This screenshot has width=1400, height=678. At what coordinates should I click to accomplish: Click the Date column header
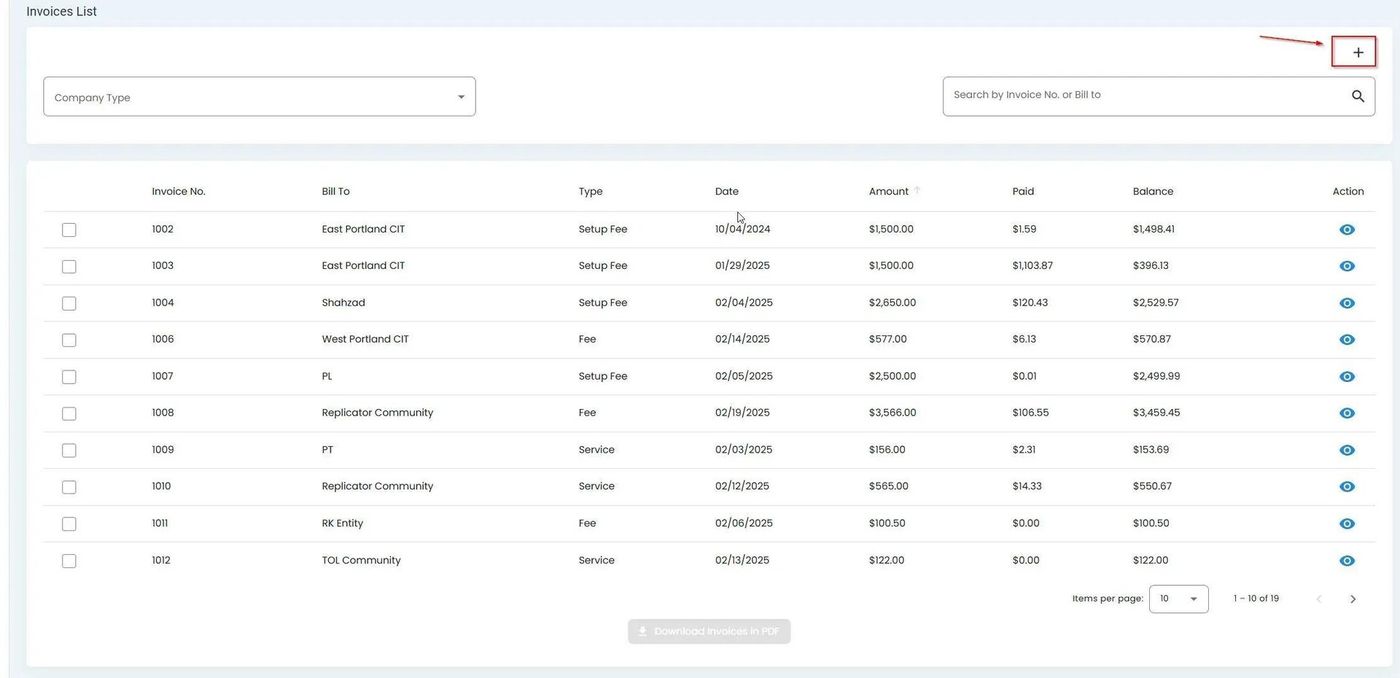[x=726, y=191]
